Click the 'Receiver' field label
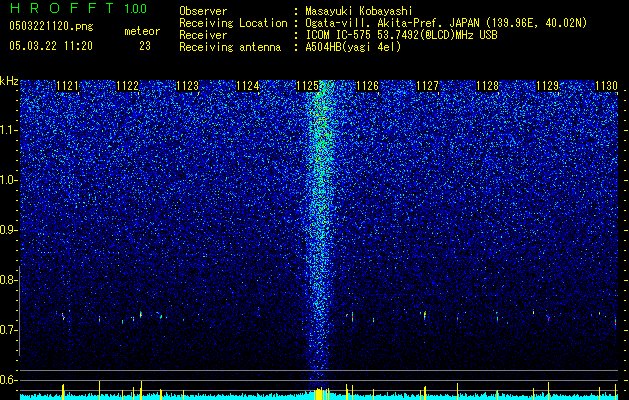 (203, 35)
